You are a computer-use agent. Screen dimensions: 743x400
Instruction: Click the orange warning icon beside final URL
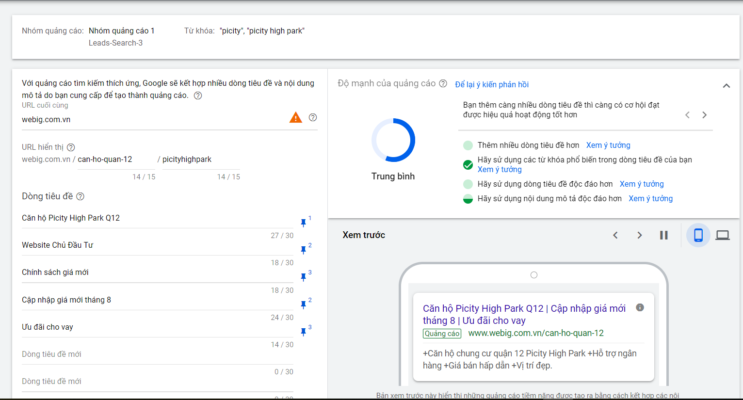(x=295, y=118)
